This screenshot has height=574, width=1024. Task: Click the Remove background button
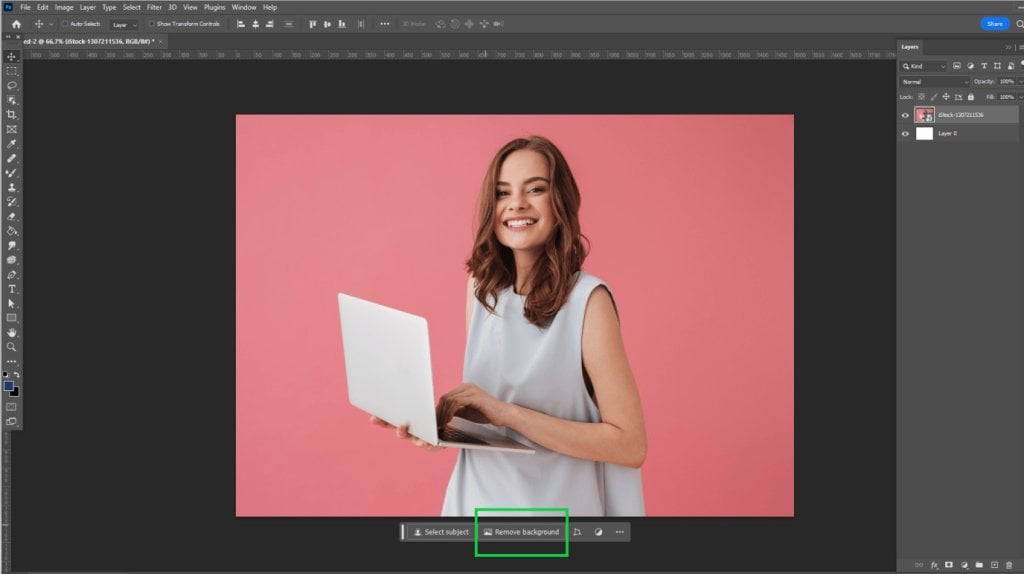click(x=521, y=532)
